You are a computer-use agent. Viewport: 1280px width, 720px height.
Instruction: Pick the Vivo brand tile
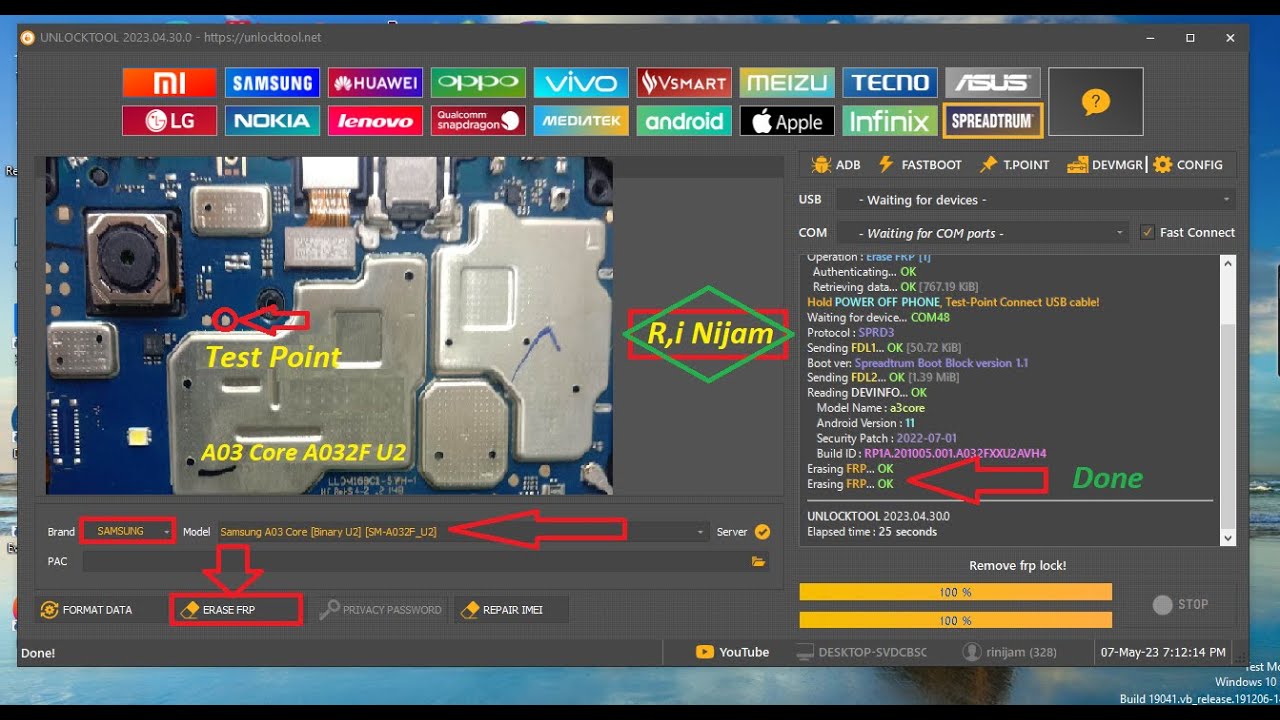click(x=581, y=82)
